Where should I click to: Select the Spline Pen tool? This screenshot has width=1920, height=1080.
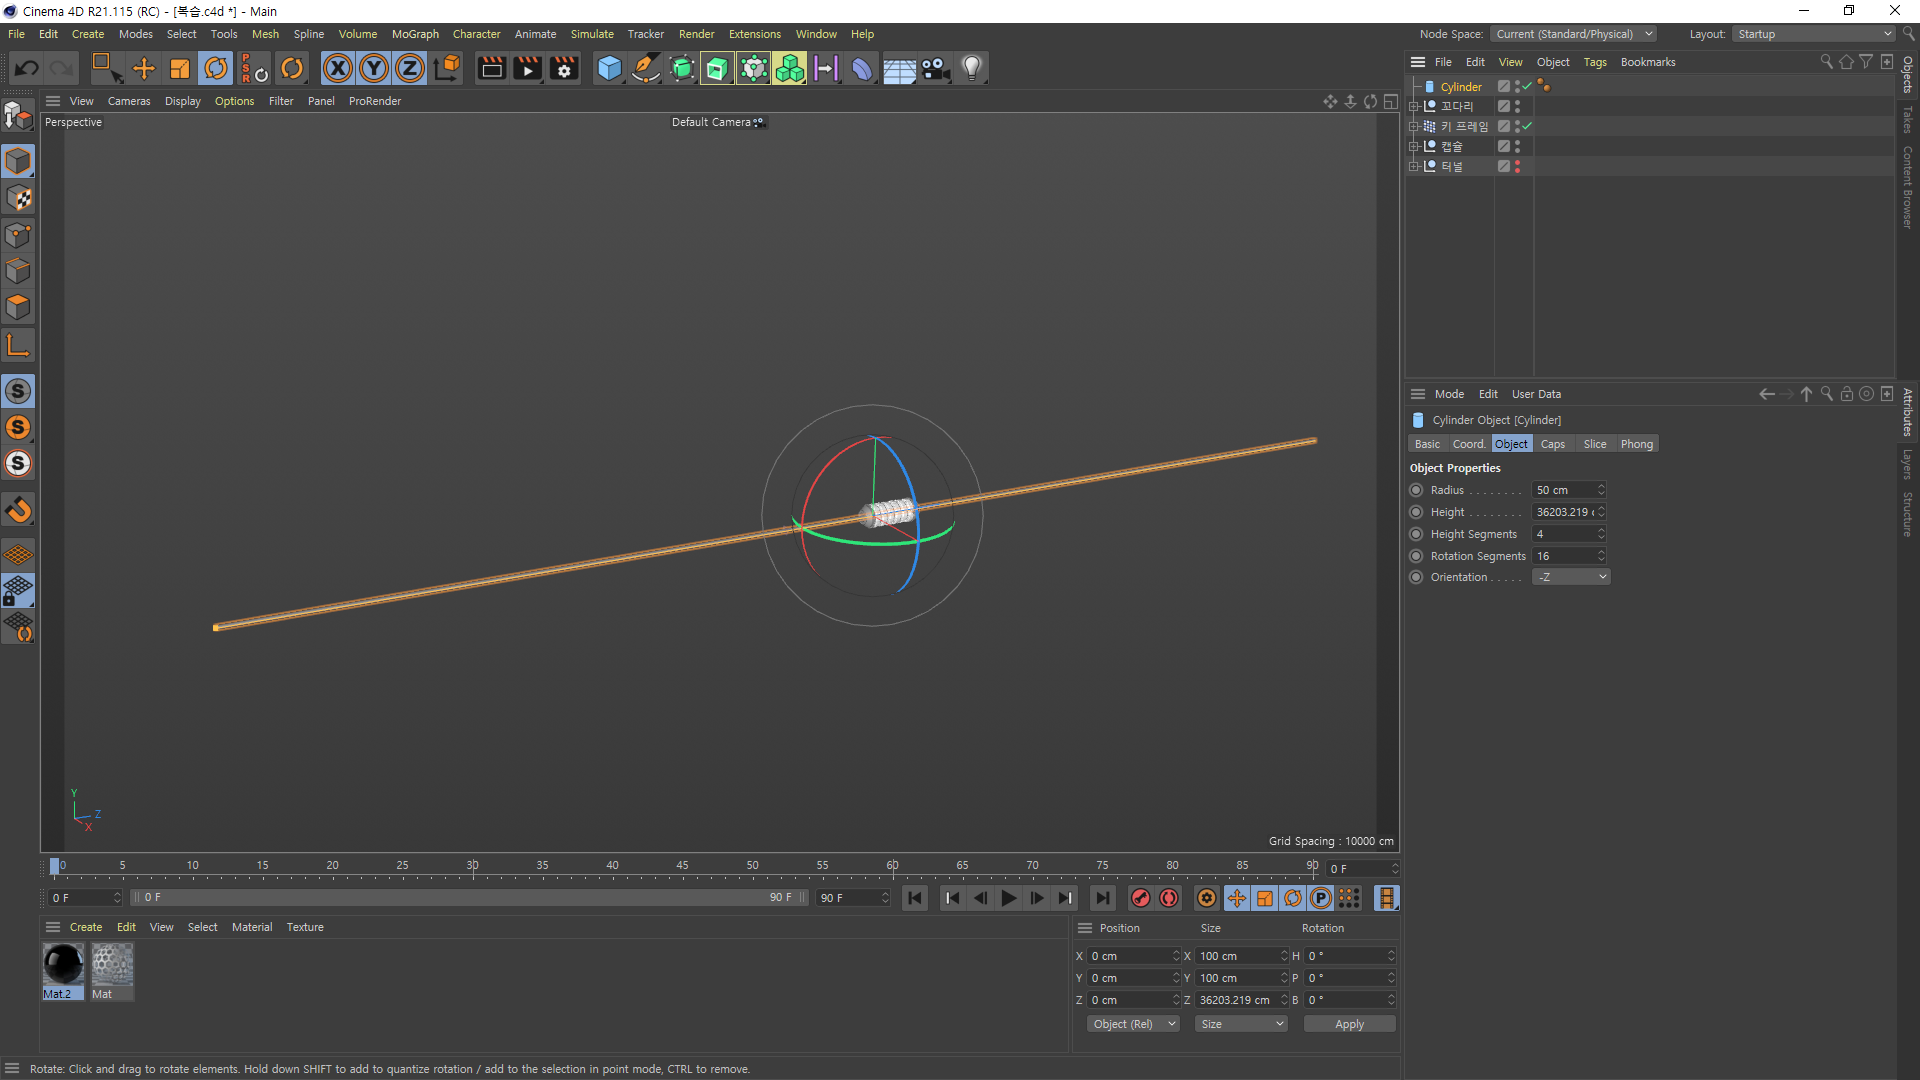click(x=646, y=68)
